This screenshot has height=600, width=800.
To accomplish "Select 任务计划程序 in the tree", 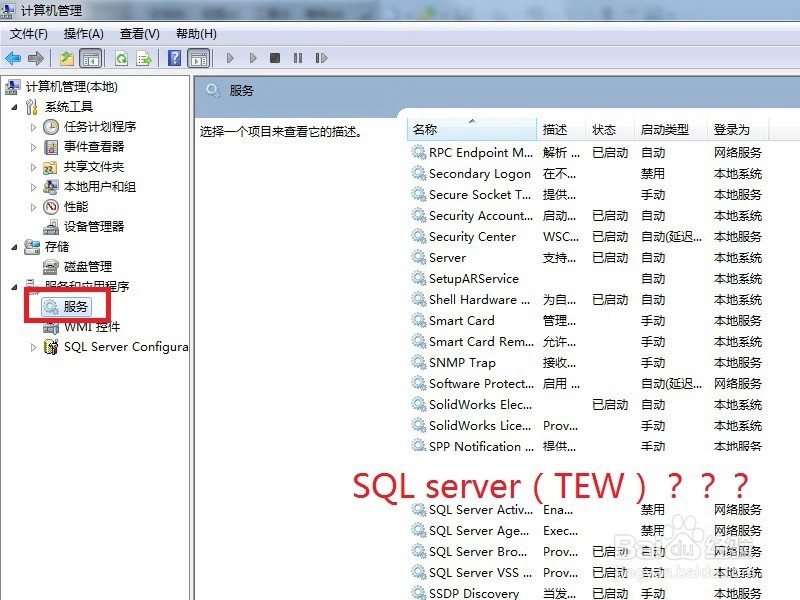I will (x=100, y=127).
